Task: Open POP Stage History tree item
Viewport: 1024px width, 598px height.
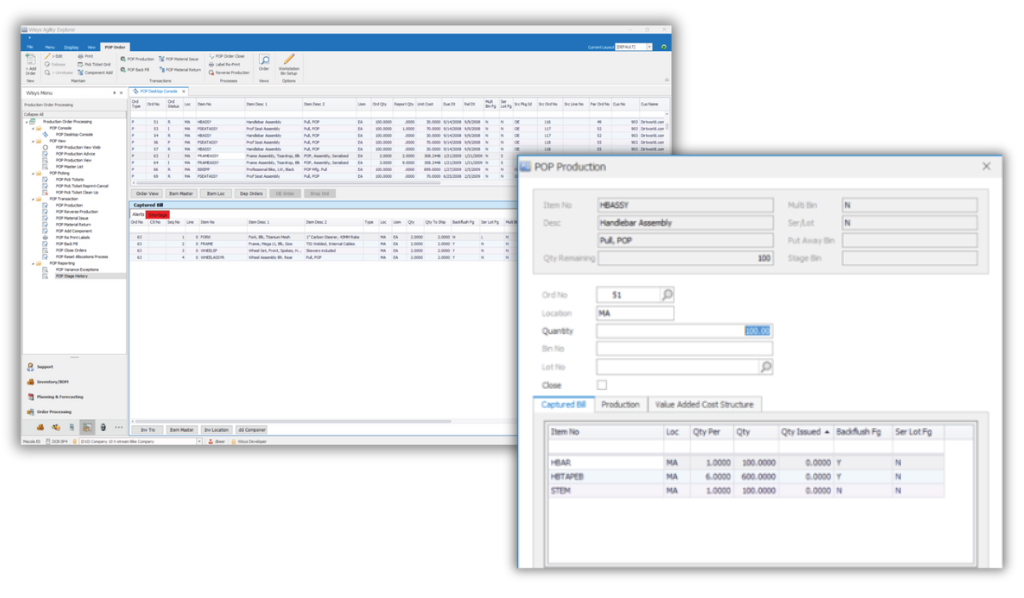Action: pos(73,274)
